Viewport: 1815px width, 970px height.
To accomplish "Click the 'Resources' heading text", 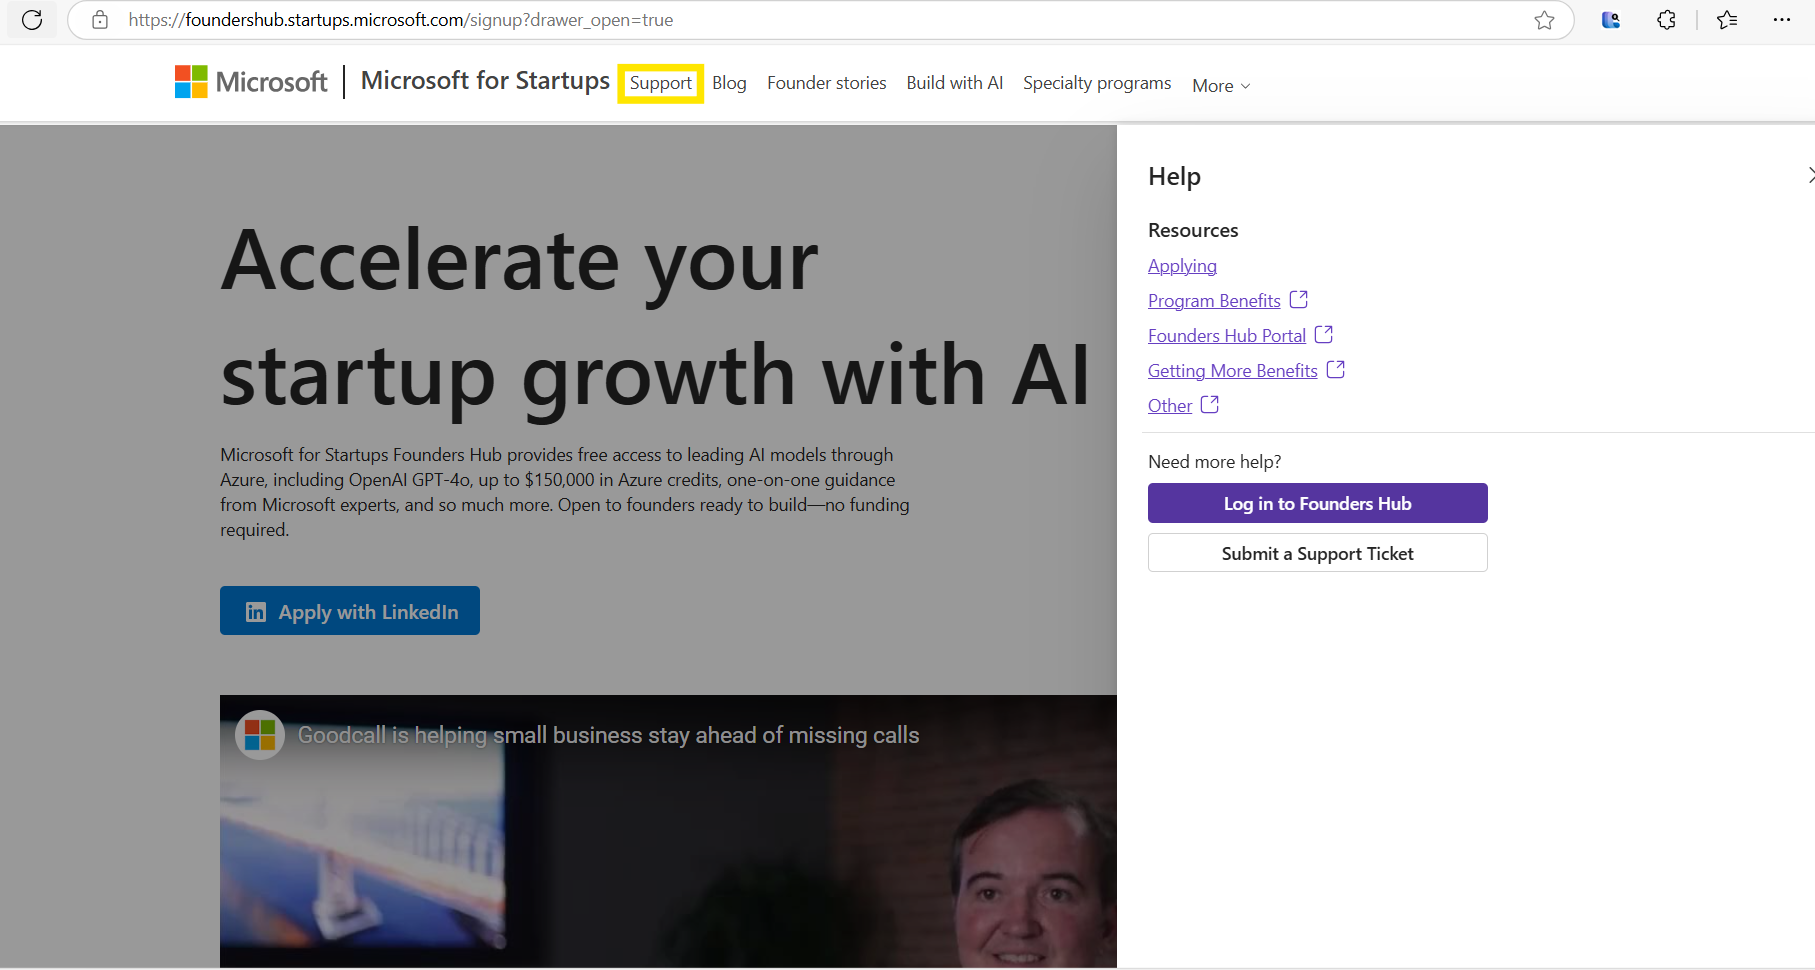I will [x=1193, y=231].
